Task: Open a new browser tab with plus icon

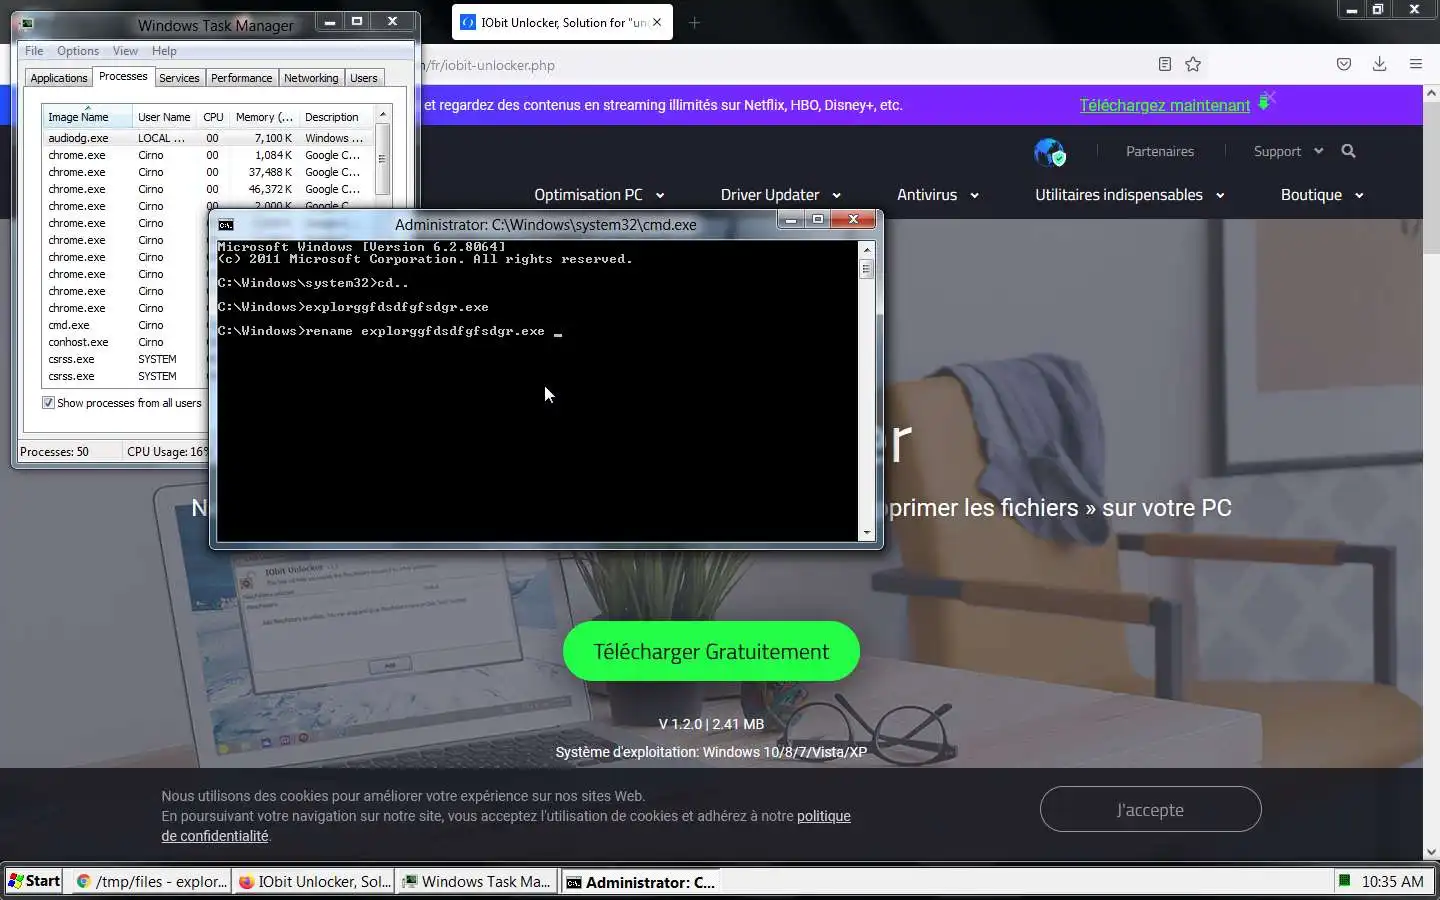Action: click(694, 22)
